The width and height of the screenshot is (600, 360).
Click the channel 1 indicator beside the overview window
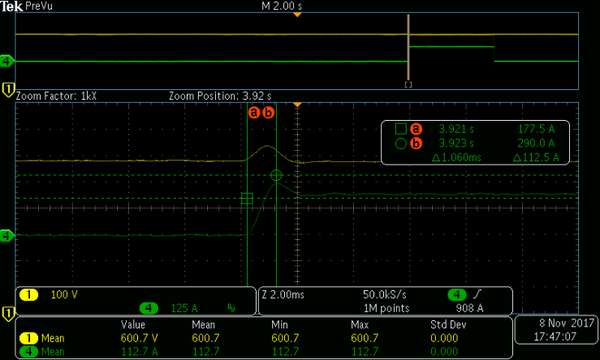(x=8, y=90)
